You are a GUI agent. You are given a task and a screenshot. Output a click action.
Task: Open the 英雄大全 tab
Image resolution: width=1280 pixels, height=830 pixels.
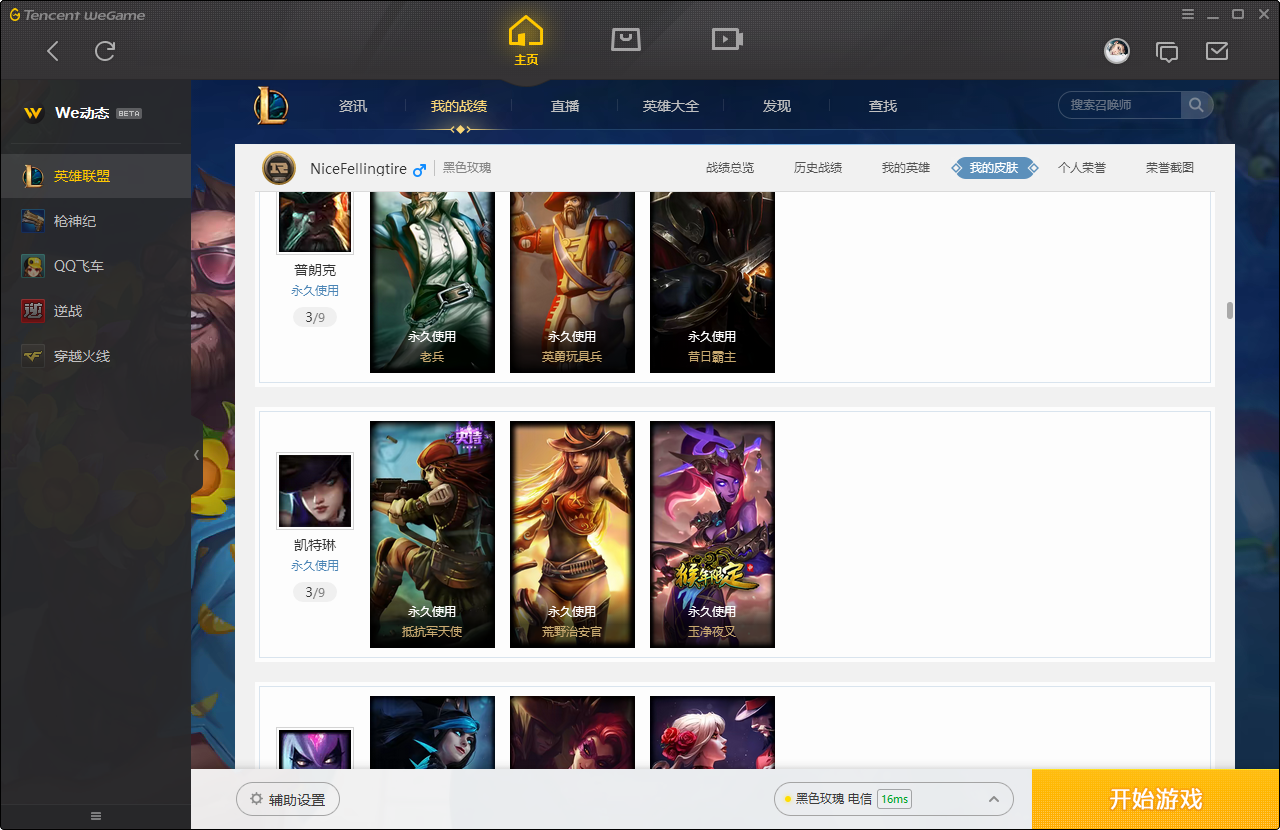(671, 106)
